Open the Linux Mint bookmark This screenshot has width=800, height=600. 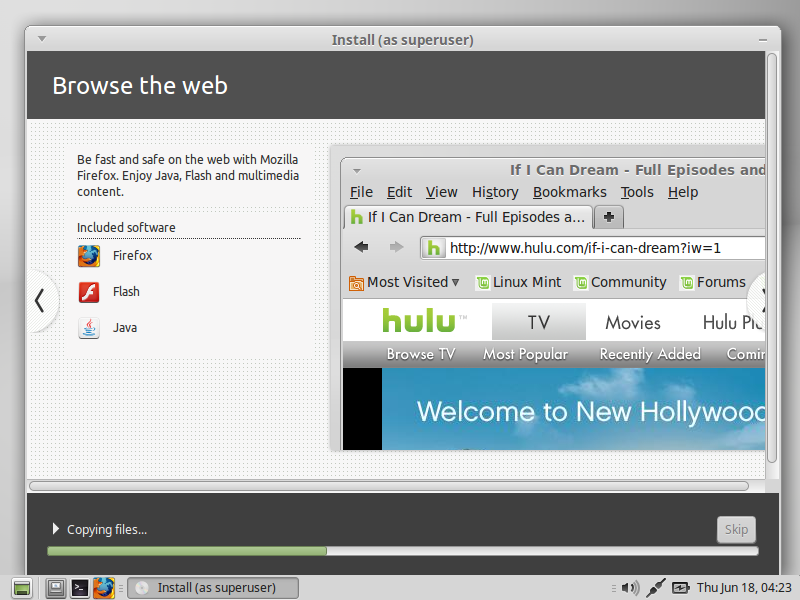pos(519,282)
